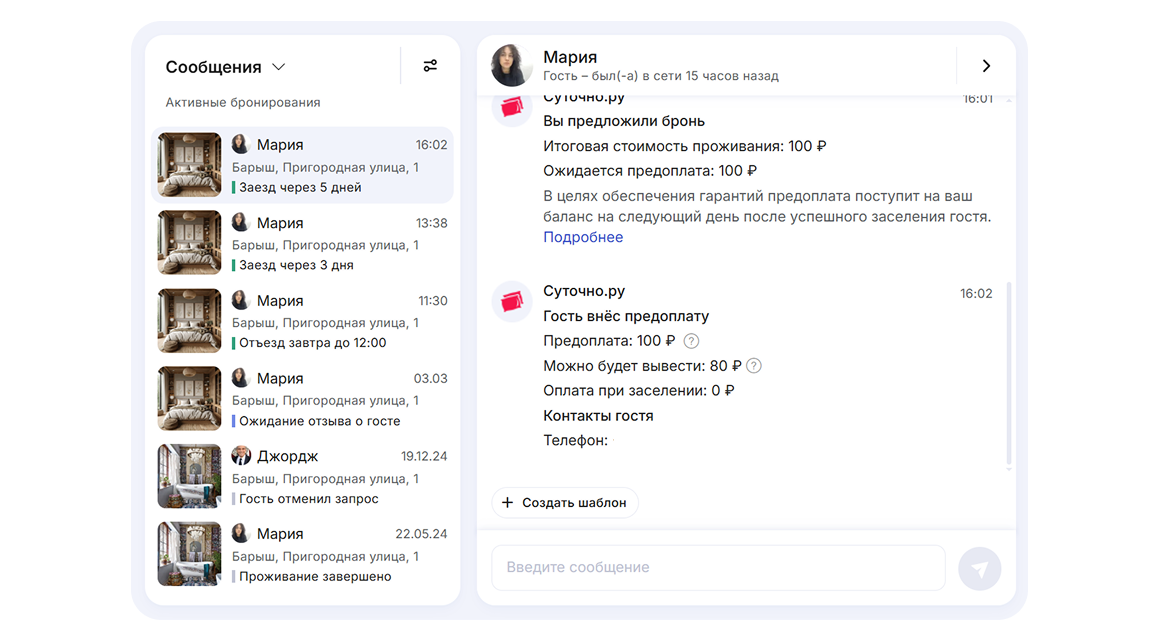Open the message filter settings icon
The height and width of the screenshot is (640, 1160).
(430, 66)
